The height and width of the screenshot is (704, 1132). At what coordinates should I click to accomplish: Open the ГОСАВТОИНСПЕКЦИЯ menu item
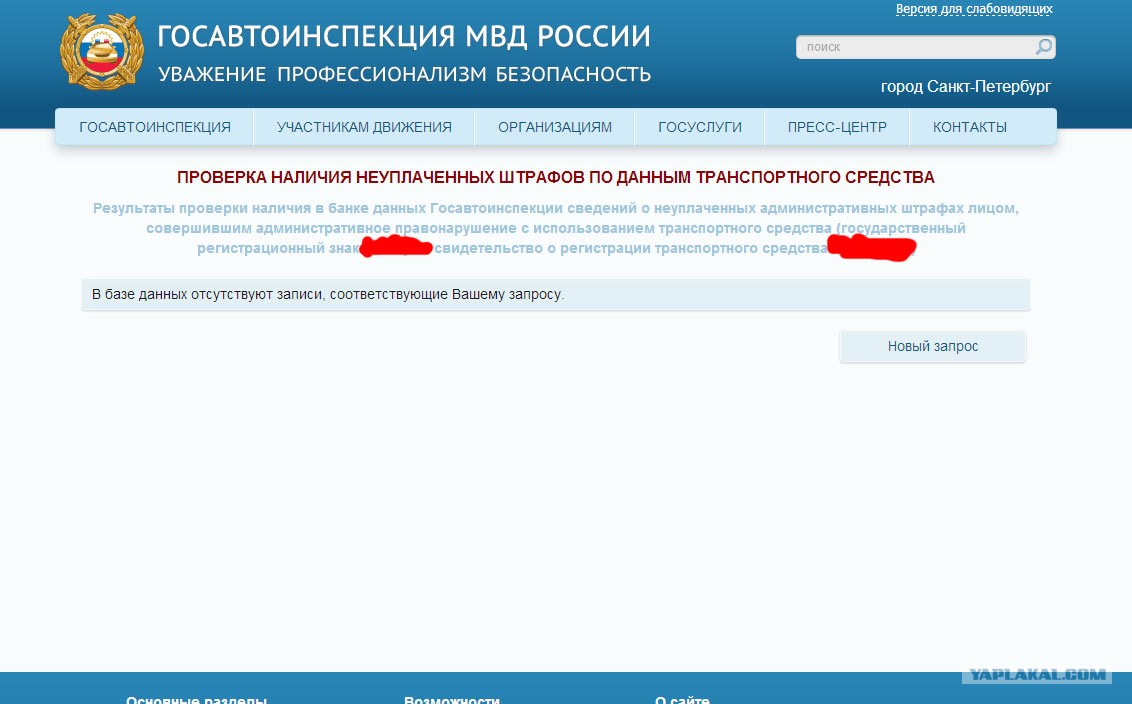[154, 127]
